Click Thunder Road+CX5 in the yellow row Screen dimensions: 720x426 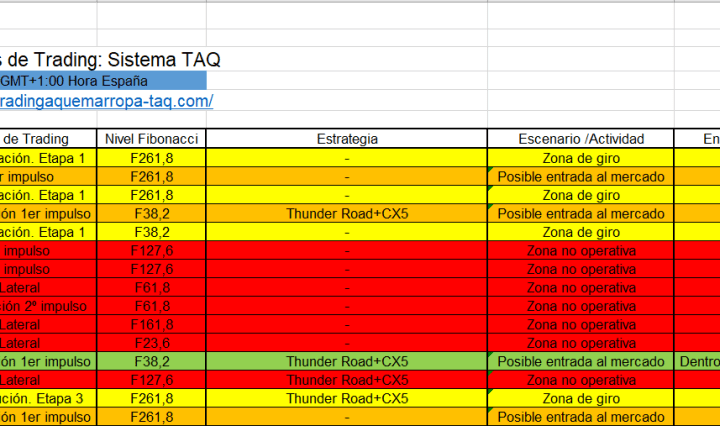(x=346, y=398)
